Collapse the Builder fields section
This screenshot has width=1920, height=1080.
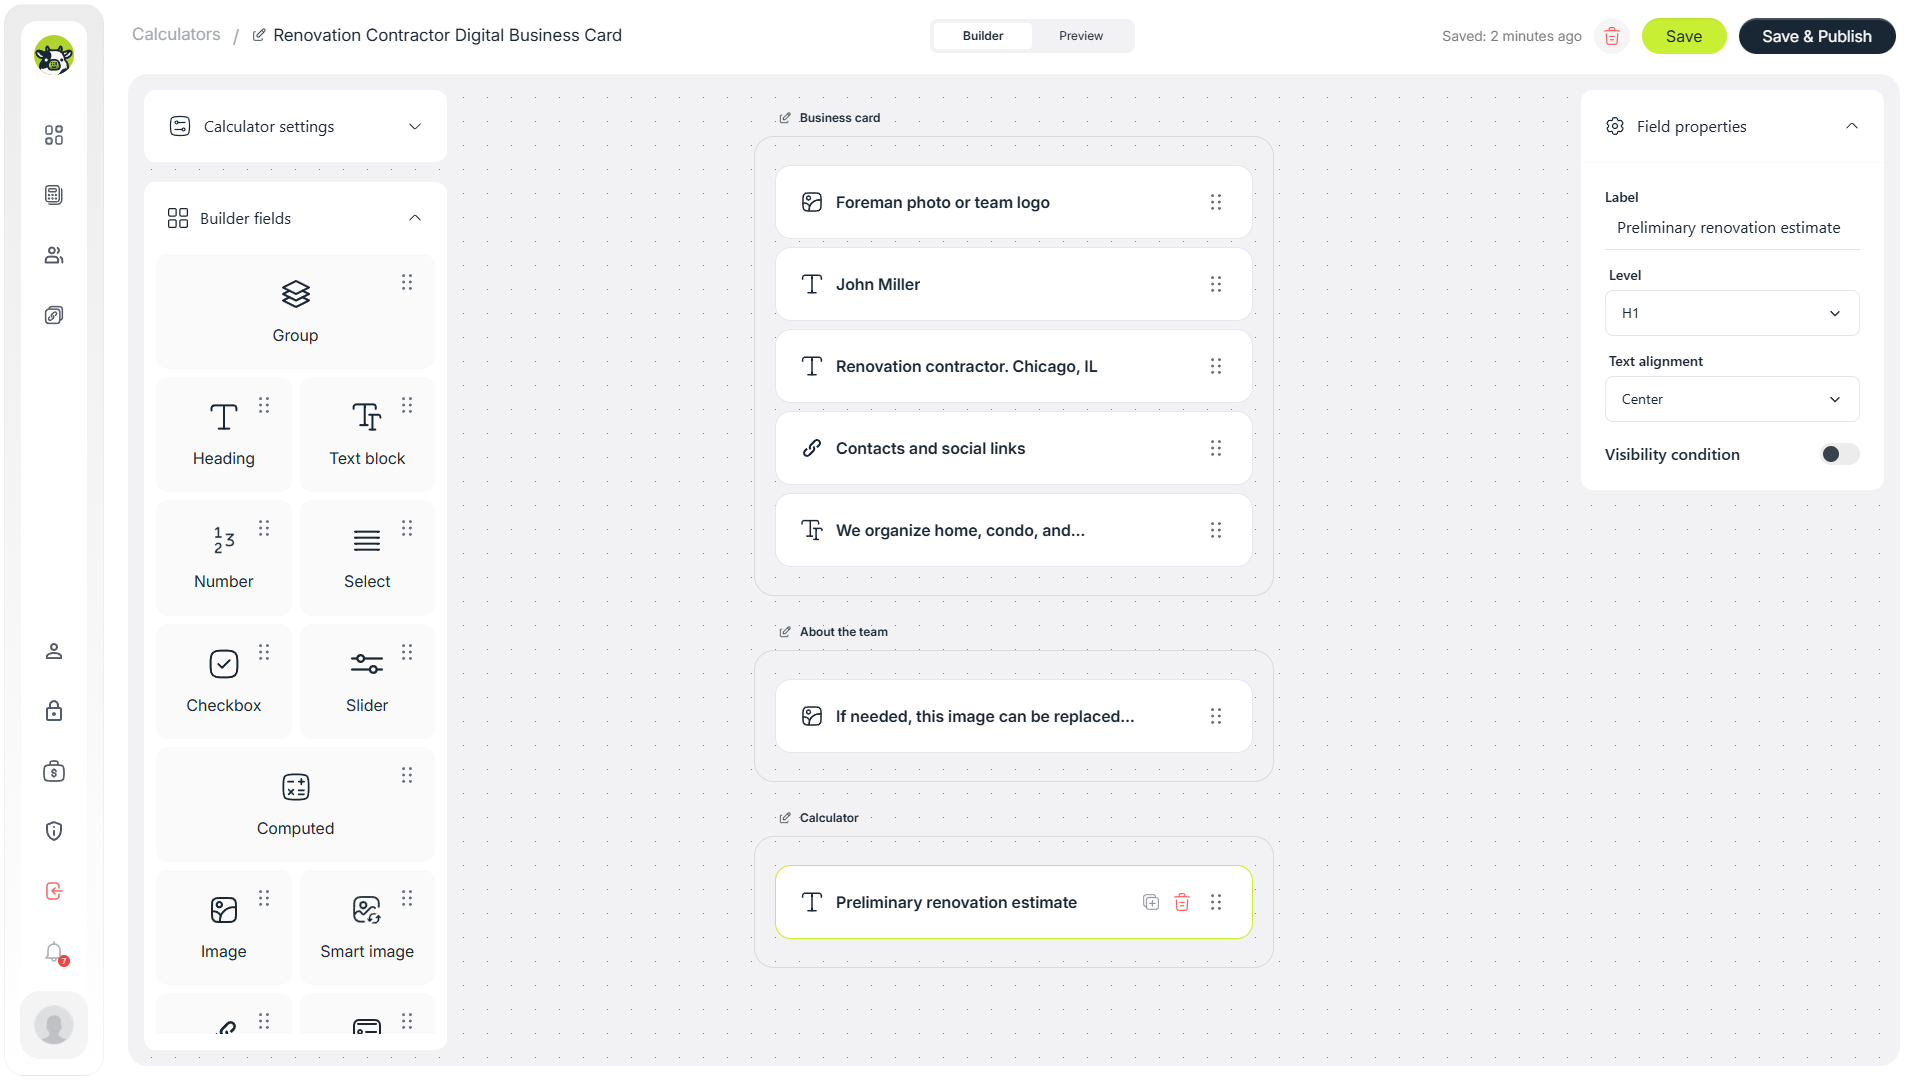point(415,218)
